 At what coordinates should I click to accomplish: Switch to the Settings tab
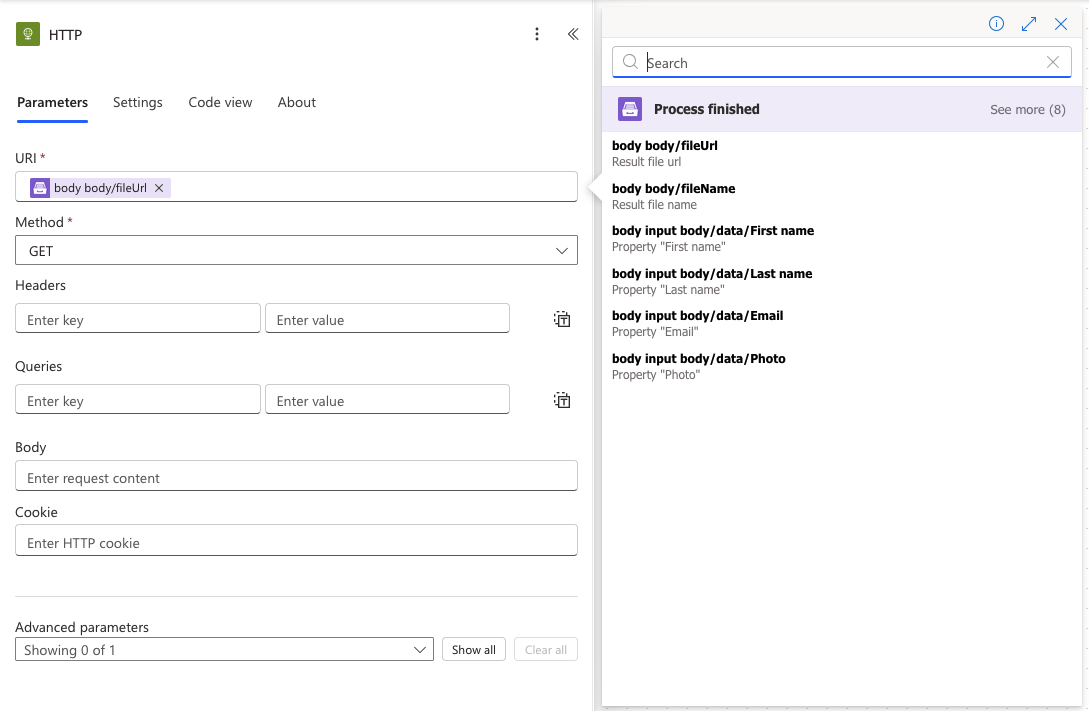point(138,102)
